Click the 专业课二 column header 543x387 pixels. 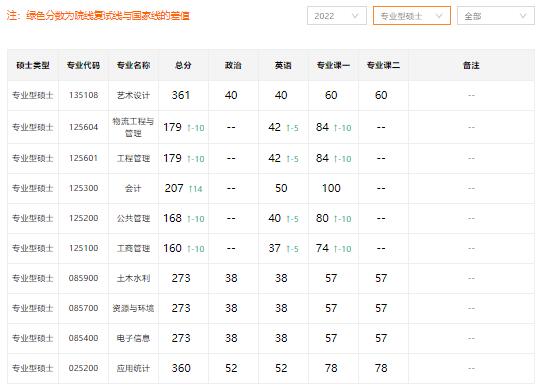pyautogui.click(x=383, y=65)
